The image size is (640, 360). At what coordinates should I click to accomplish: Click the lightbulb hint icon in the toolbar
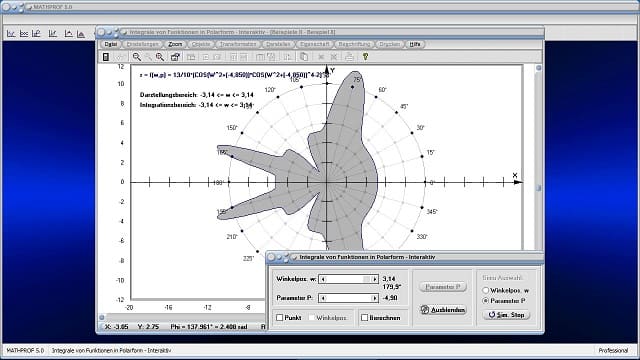point(365,57)
